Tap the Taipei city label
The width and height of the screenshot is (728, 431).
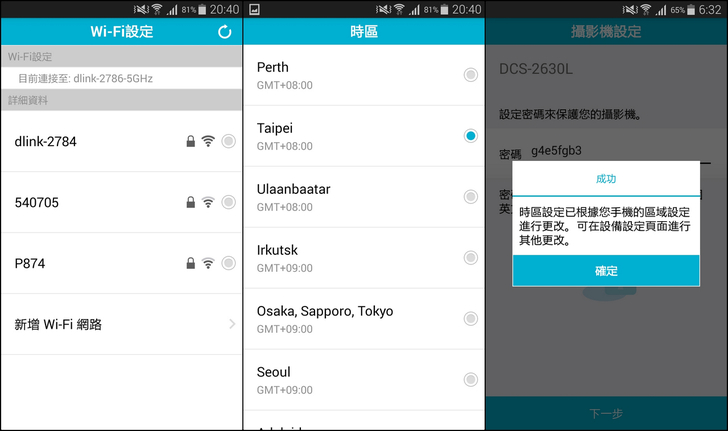(x=275, y=128)
